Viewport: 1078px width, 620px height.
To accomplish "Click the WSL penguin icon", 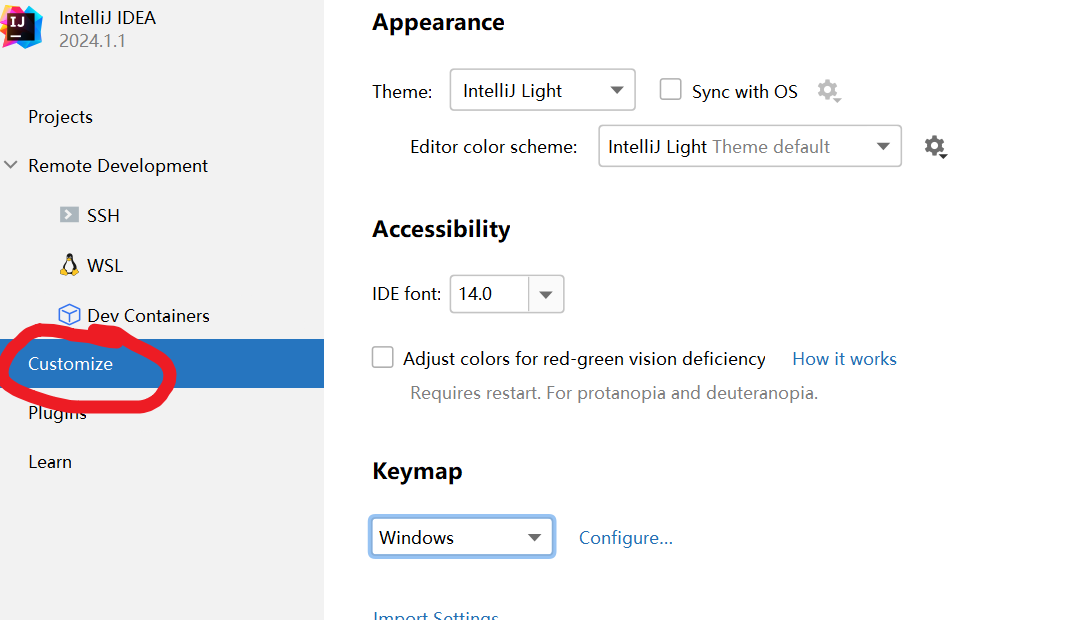I will [69, 265].
